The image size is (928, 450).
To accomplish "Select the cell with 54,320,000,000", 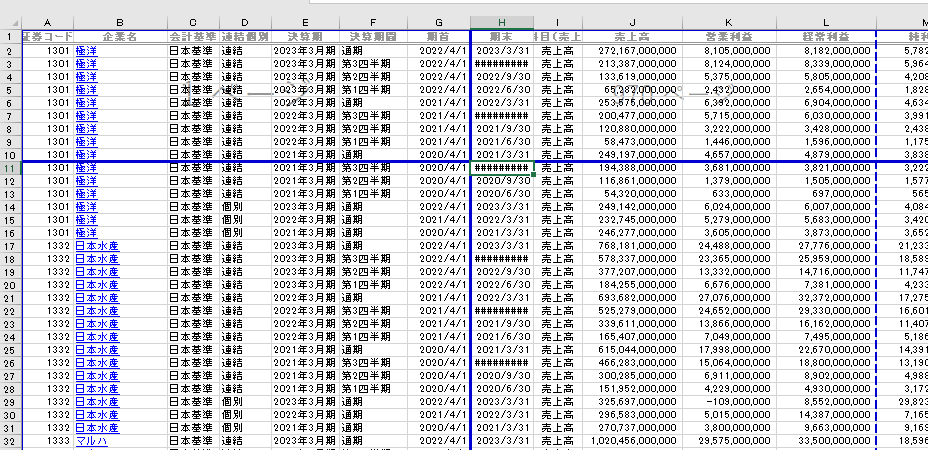I will click(632, 194).
